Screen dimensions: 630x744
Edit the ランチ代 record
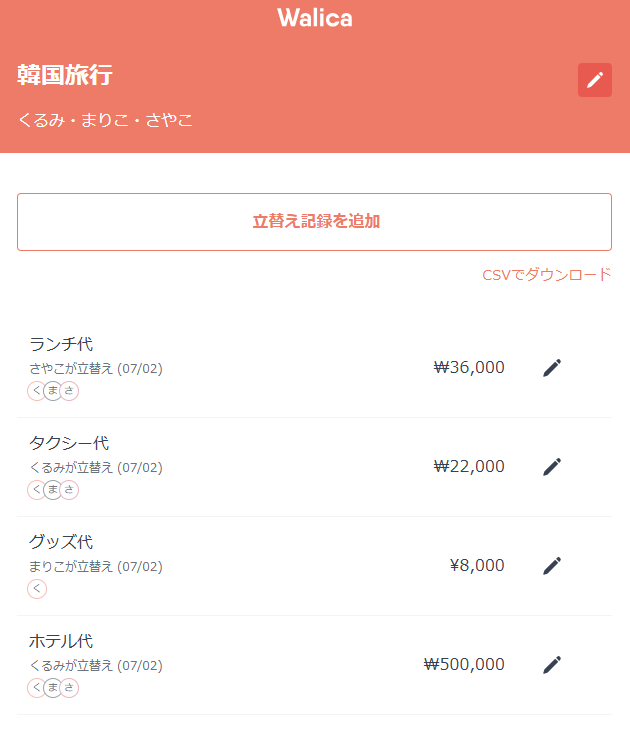(552, 368)
